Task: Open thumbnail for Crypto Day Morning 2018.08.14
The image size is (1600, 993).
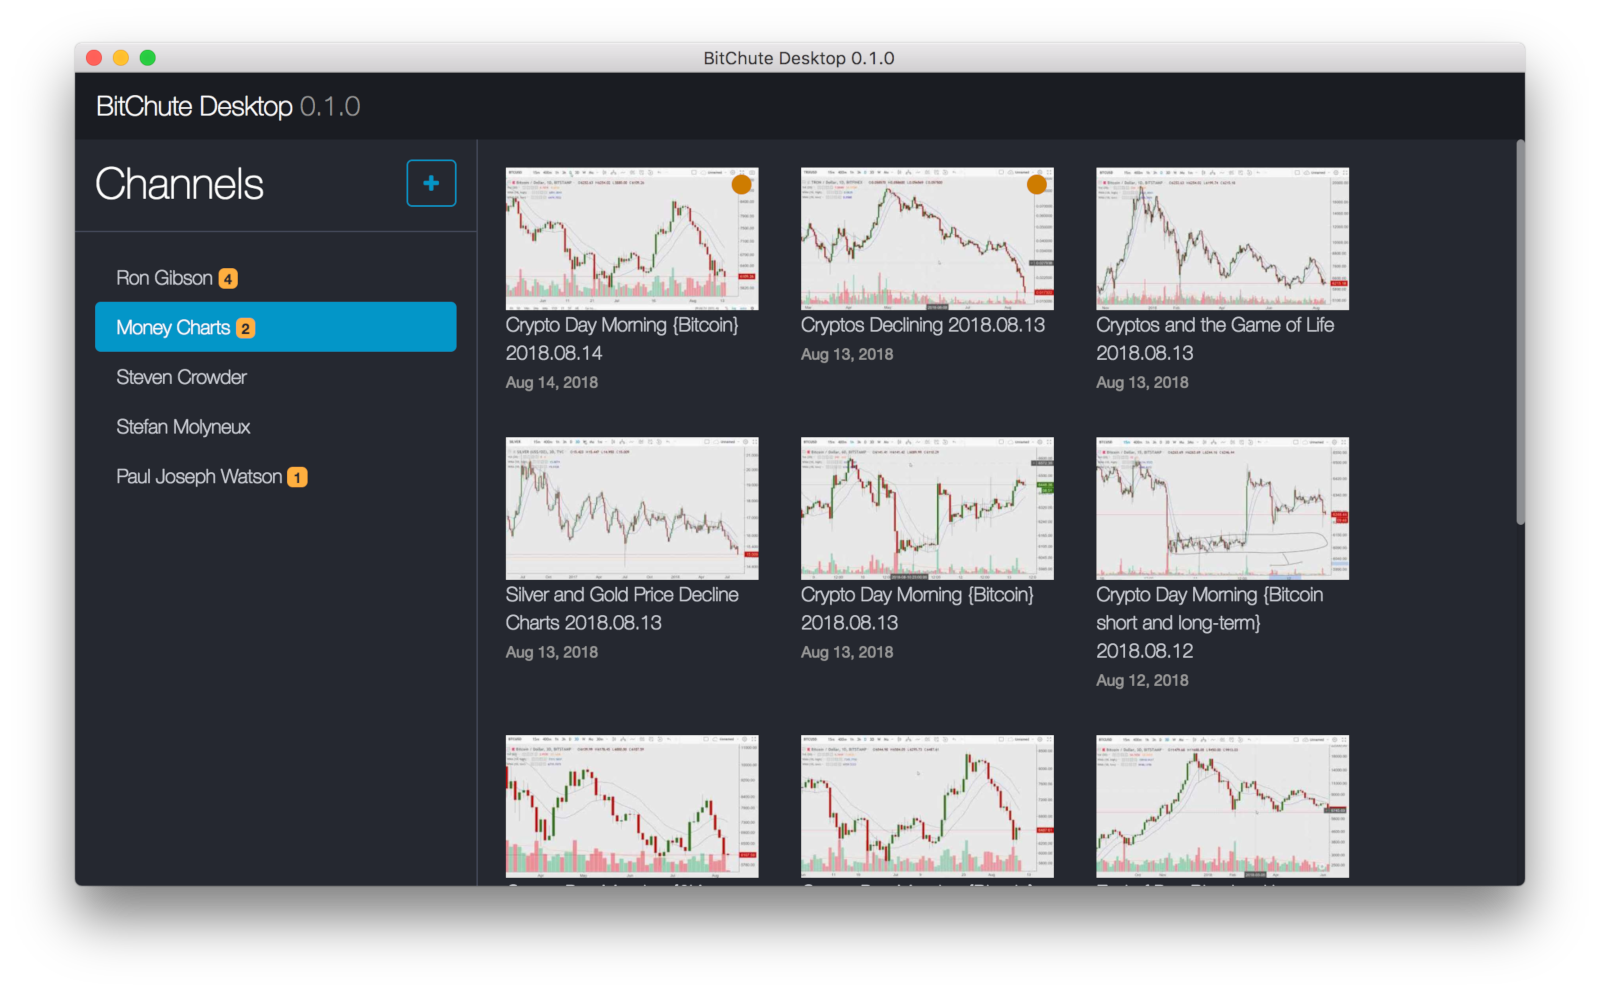Action: [x=632, y=239]
